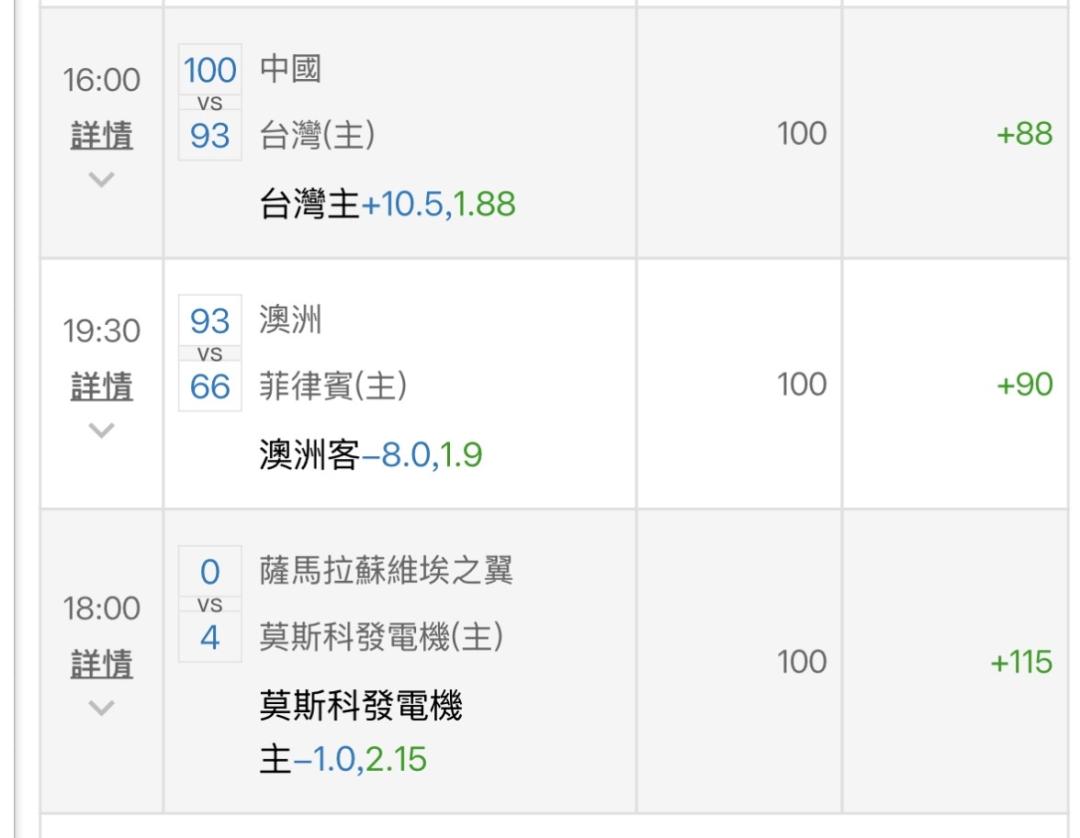Open 詳情 link for the 16:00 match
This screenshot has width=1080, height=838.
click(101, 135)
